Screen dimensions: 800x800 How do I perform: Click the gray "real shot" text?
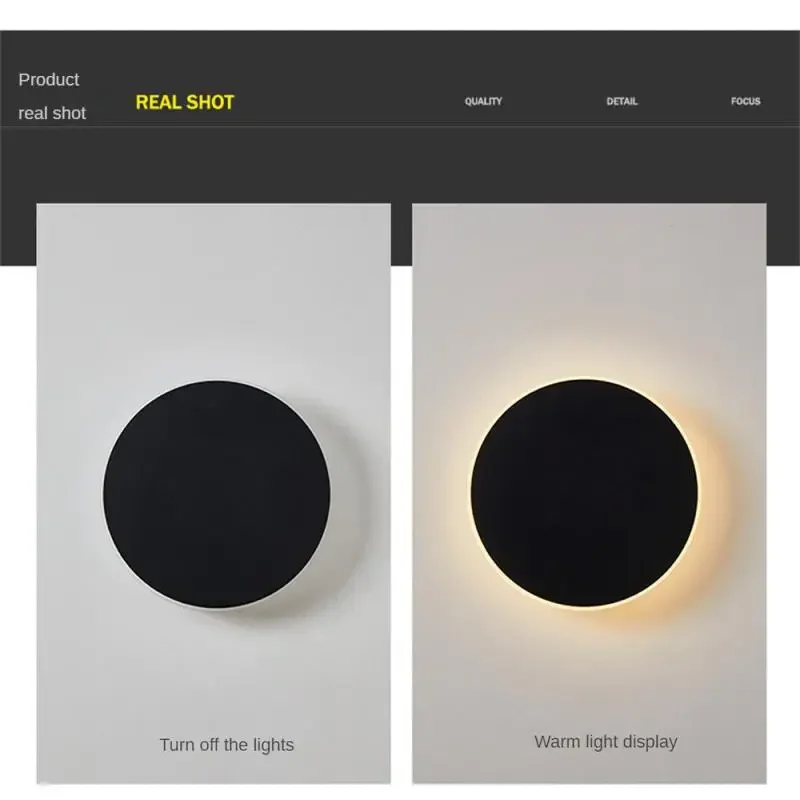(x=52, y=113)
